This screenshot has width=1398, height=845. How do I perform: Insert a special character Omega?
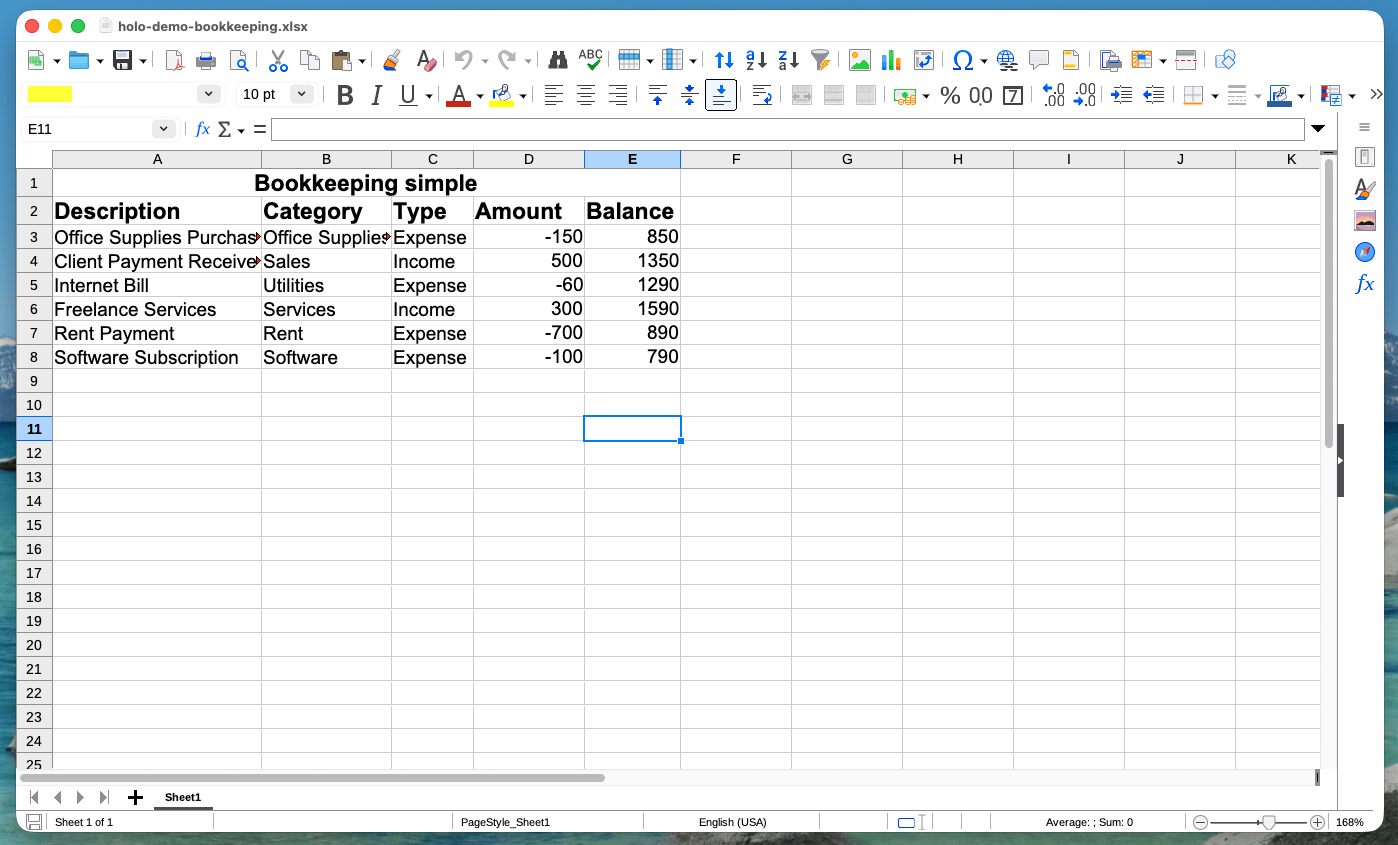click(963, 61)
